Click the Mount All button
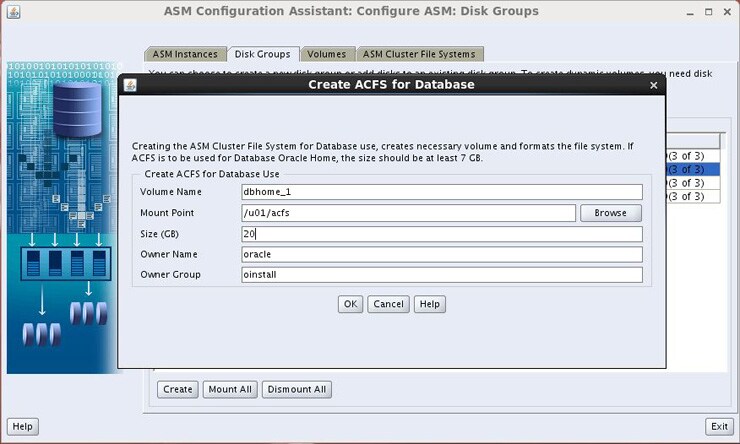 click(x=230, y=389)
